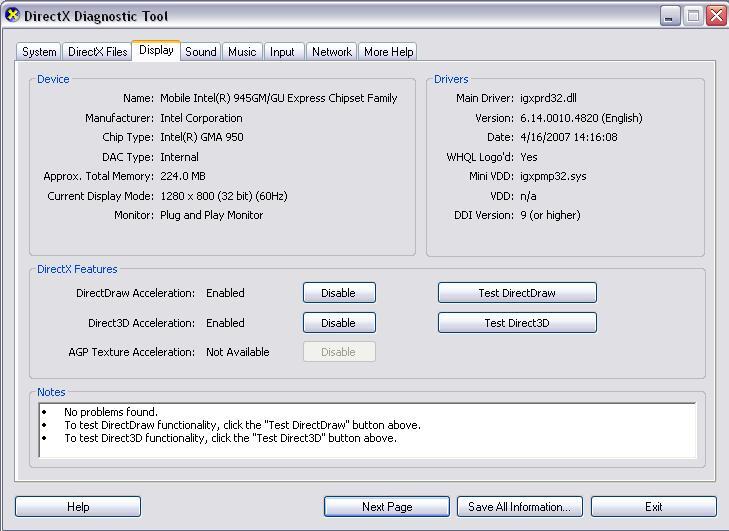Click VDD value 'n/a'
Screen dimensions: 729x531
[528, 196]
